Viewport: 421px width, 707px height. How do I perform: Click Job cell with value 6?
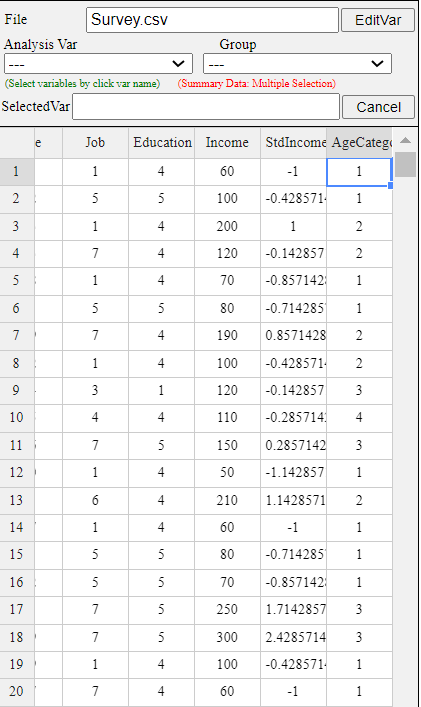coord(95,500)
